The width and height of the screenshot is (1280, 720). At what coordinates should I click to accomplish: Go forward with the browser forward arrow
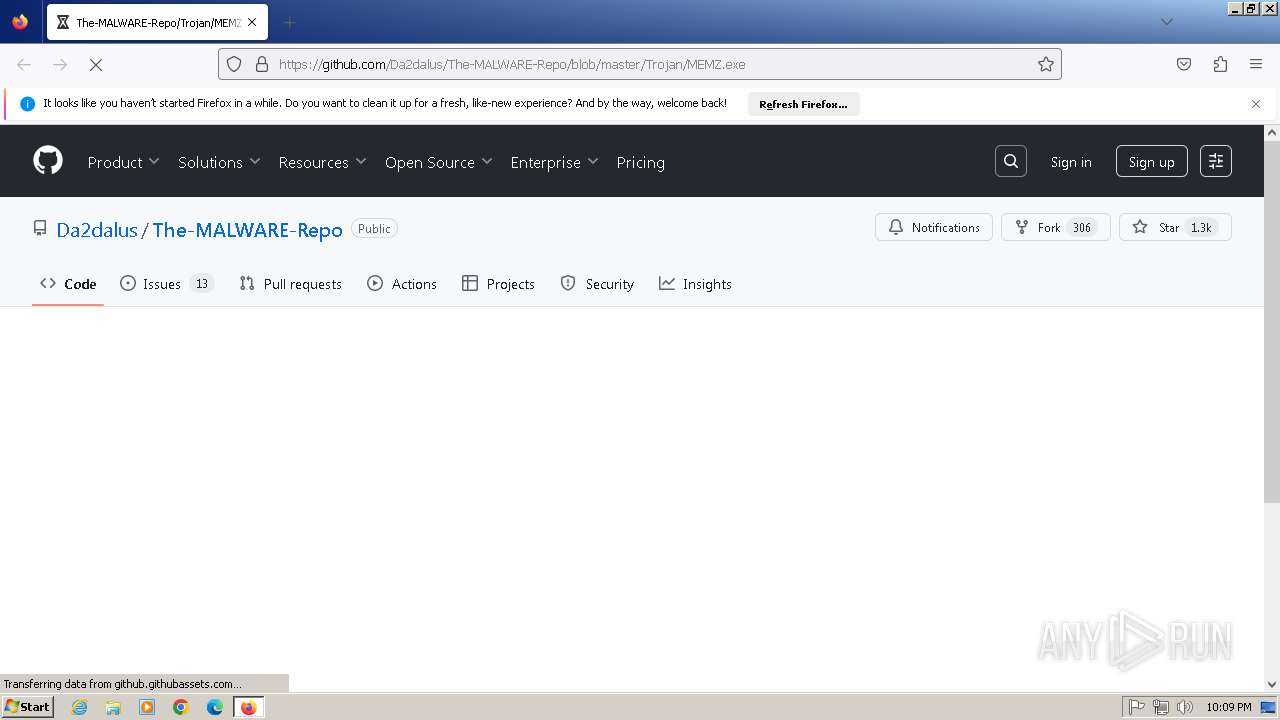click(x=60, y=64)
